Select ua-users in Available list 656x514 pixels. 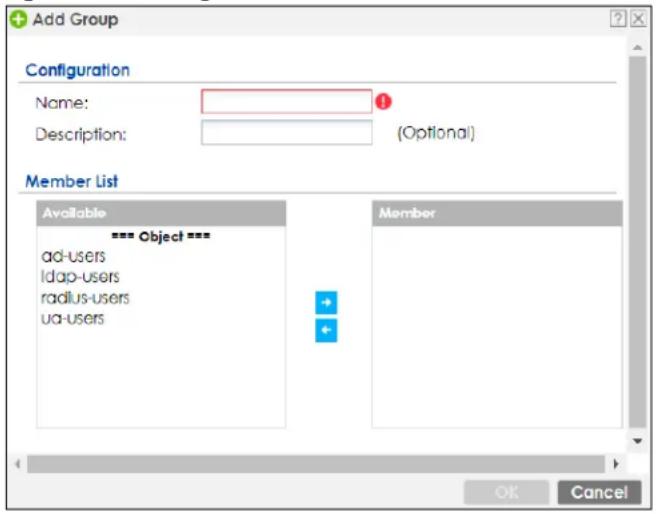[73, 319]
